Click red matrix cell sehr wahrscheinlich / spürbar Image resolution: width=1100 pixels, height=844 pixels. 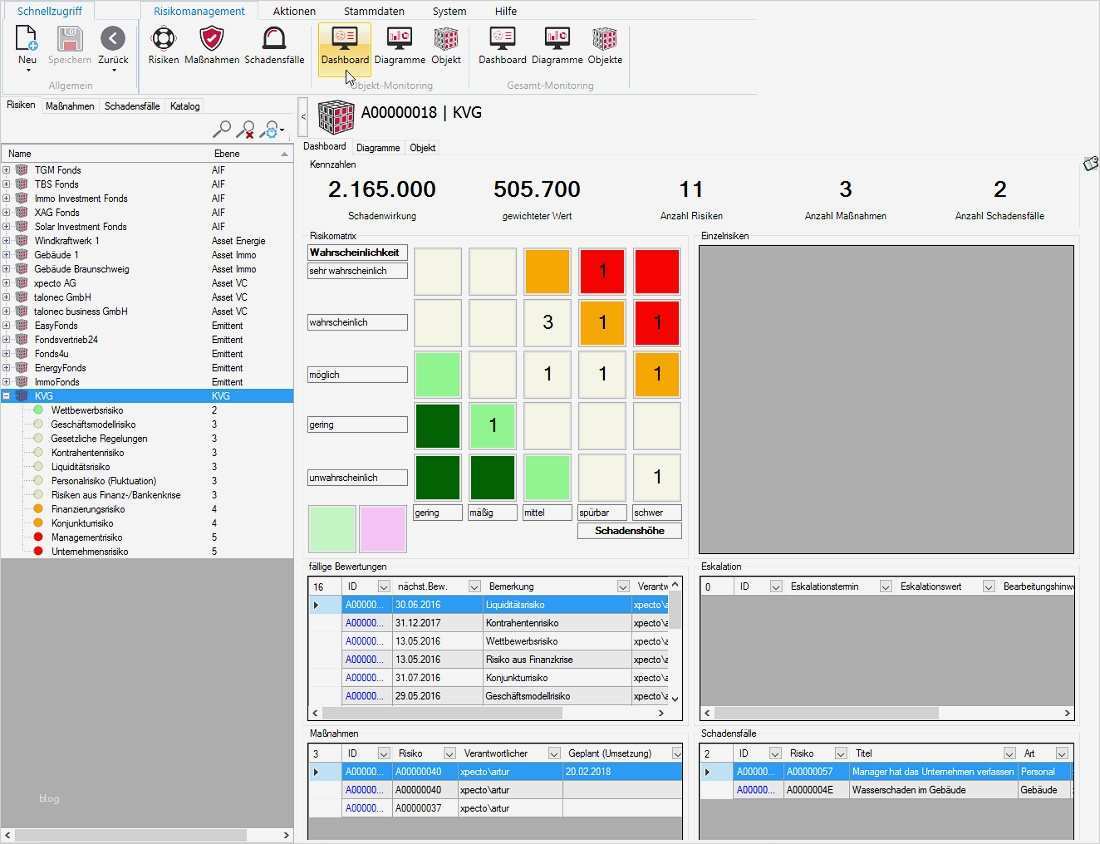pos(602,271)
